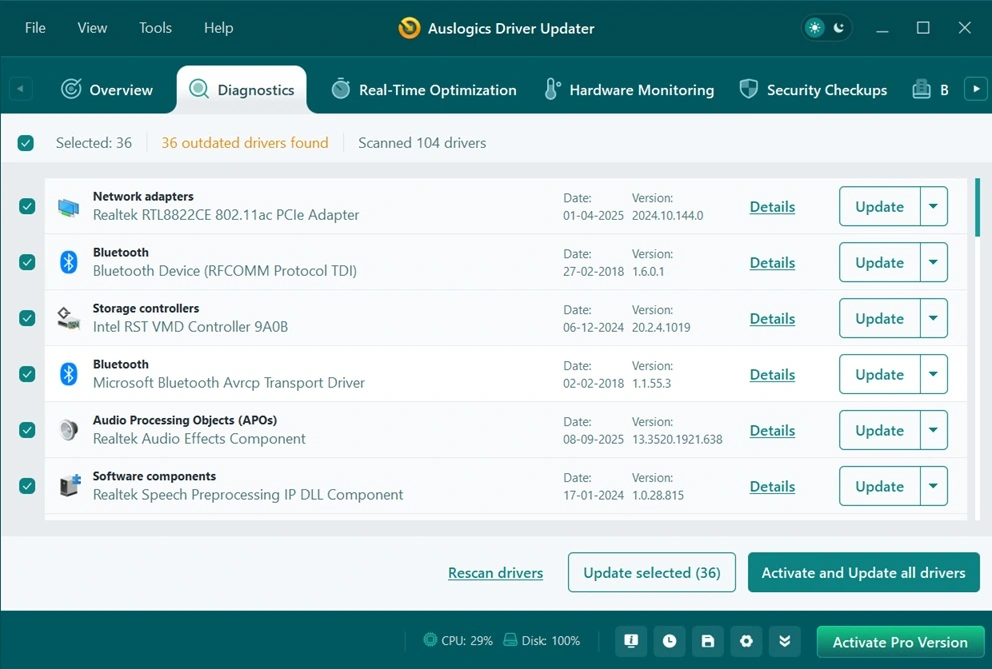Open Details for Bluetooth Device RFCOMM
The image size is (992, 669).
(772, 263)
